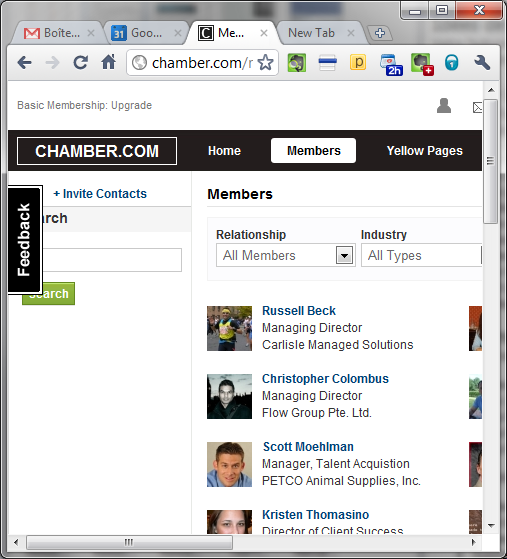Open the Chrome wrench settings menu
Screen dimensions: 507x559
[482, 63]
